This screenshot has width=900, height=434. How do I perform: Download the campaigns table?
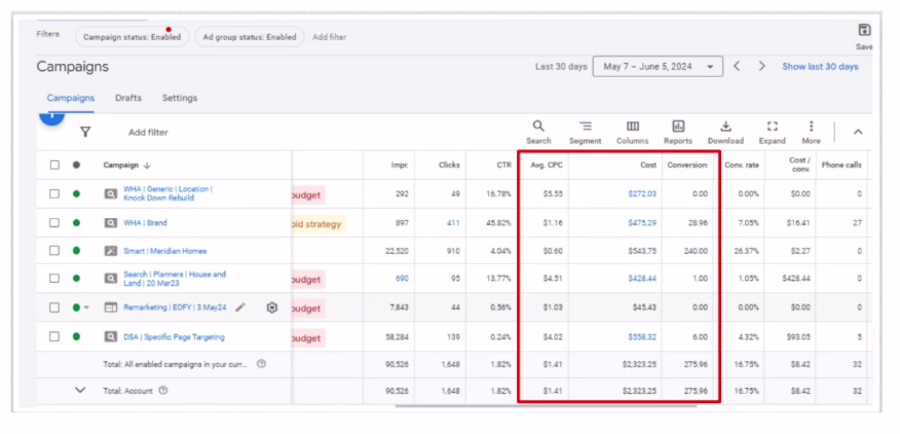[726, 126]
